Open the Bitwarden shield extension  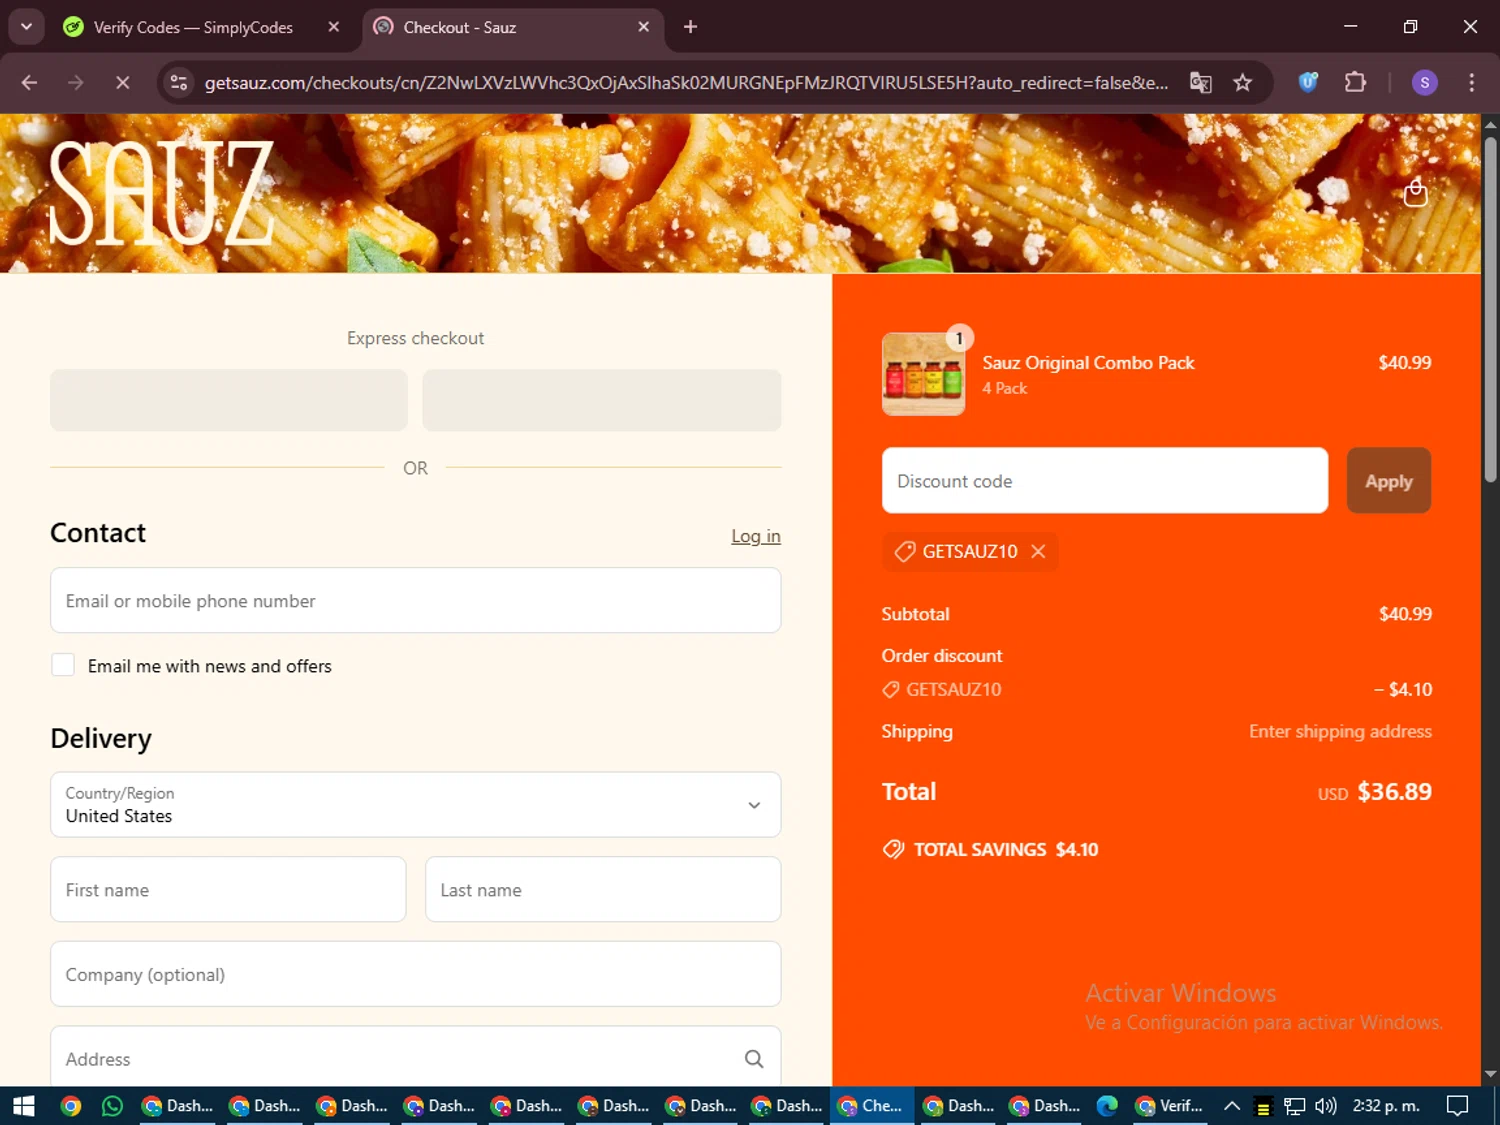(1308, 83)
